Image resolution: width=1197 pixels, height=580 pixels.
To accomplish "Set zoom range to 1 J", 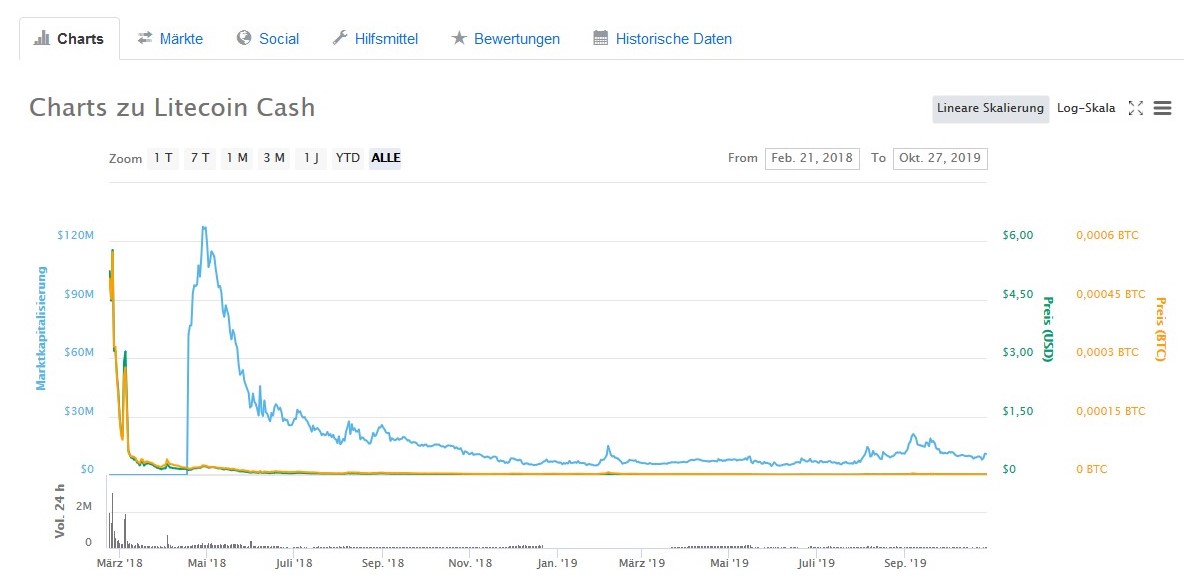I will point(311,159).
